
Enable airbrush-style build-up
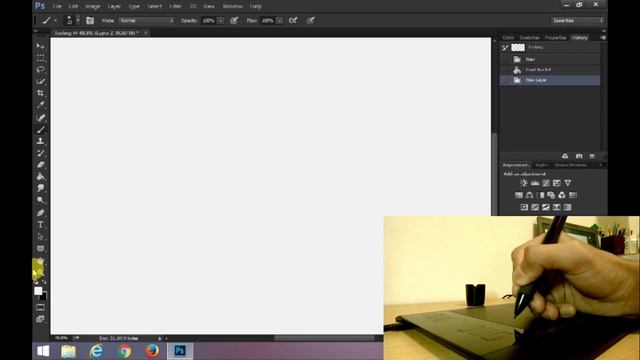(293, 20)
